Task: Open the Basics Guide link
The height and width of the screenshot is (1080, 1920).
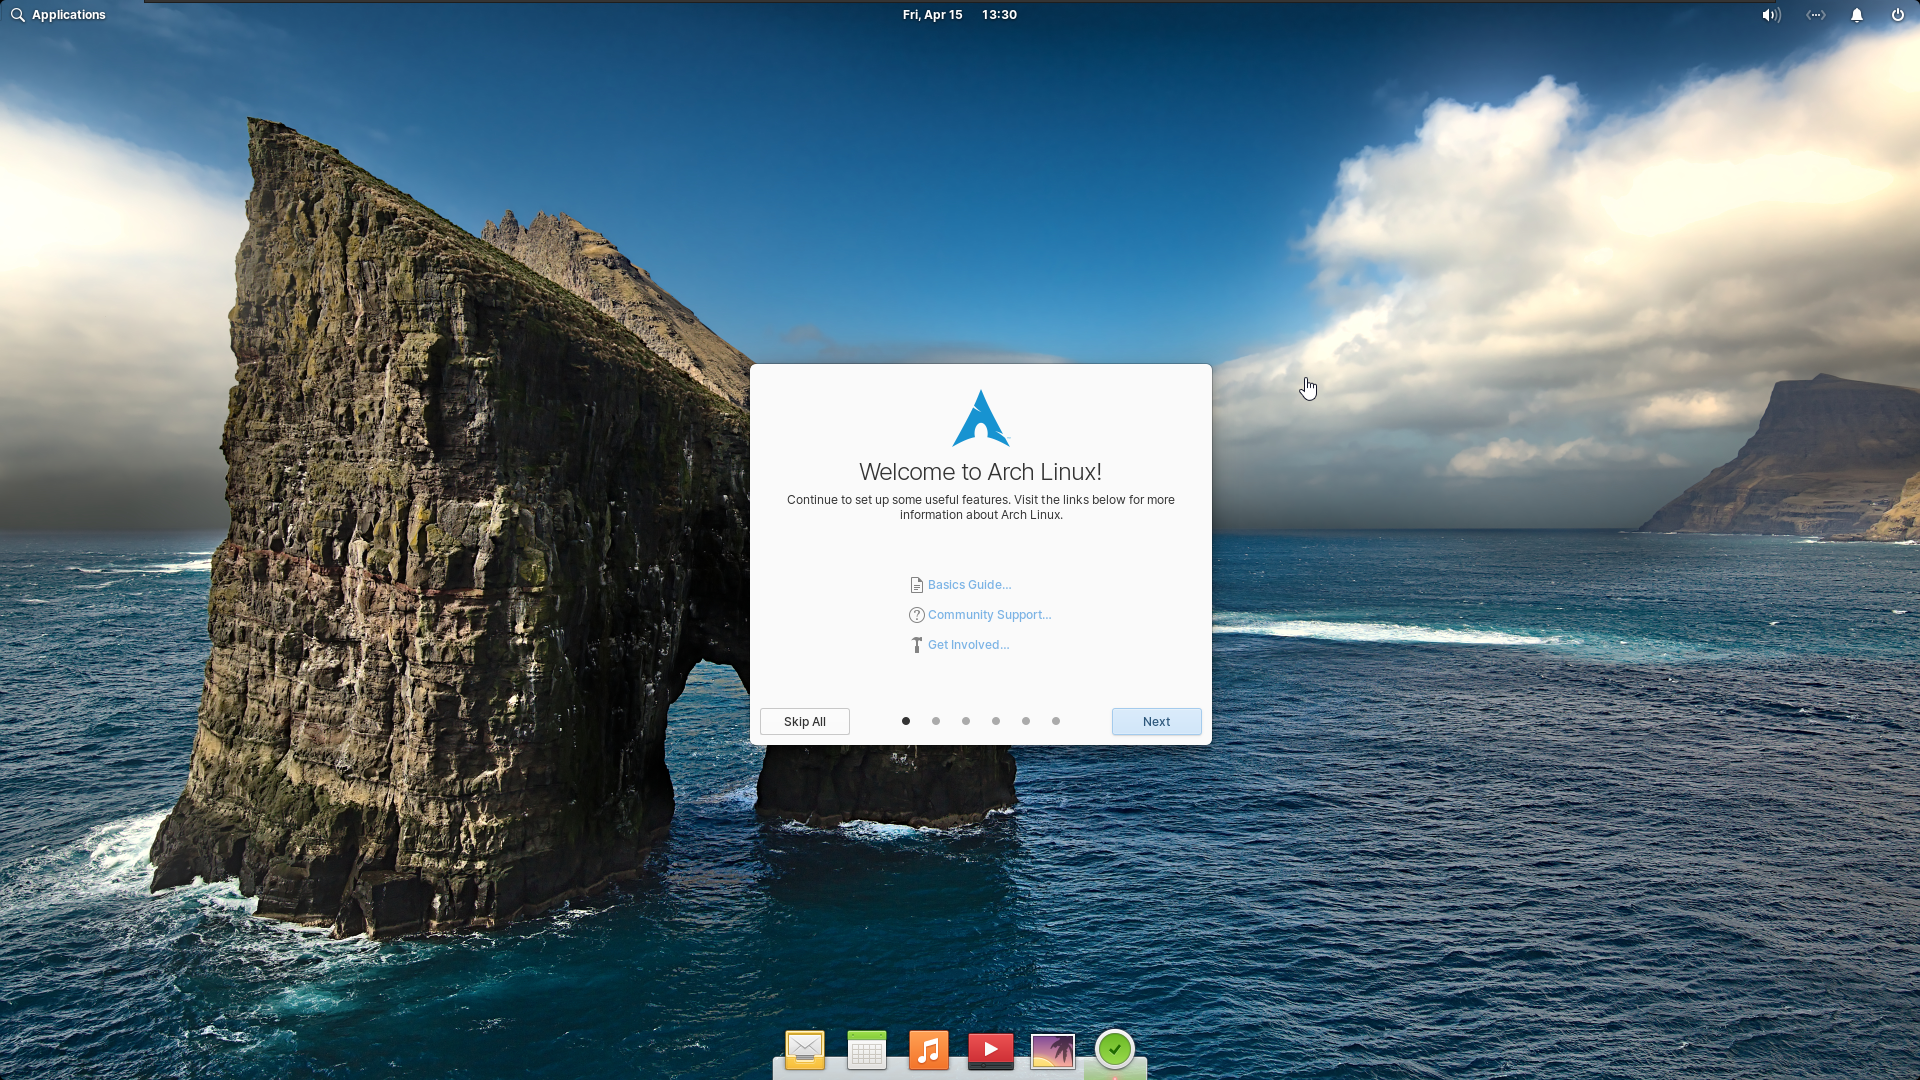Action: 969,585
